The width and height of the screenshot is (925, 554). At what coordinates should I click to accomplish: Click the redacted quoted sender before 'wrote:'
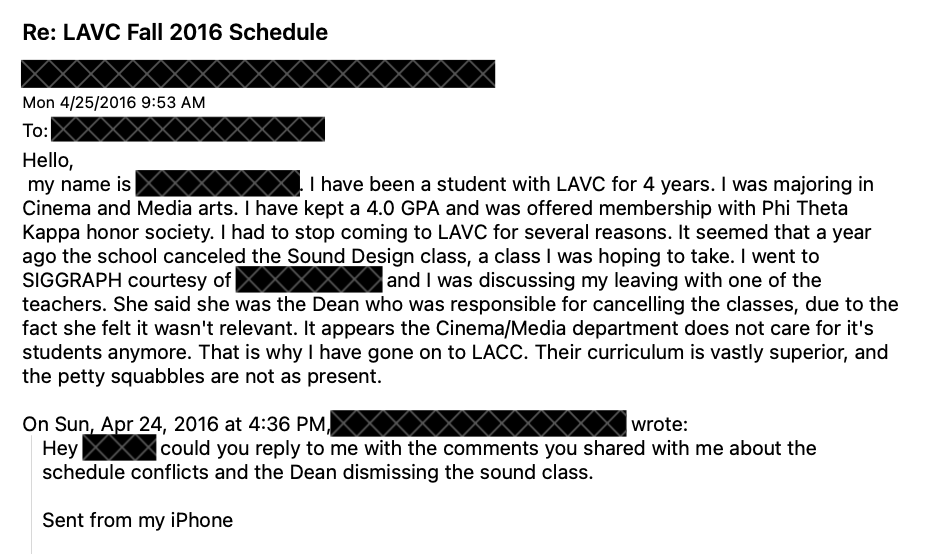pyautogui.click(x=478, y=423)
